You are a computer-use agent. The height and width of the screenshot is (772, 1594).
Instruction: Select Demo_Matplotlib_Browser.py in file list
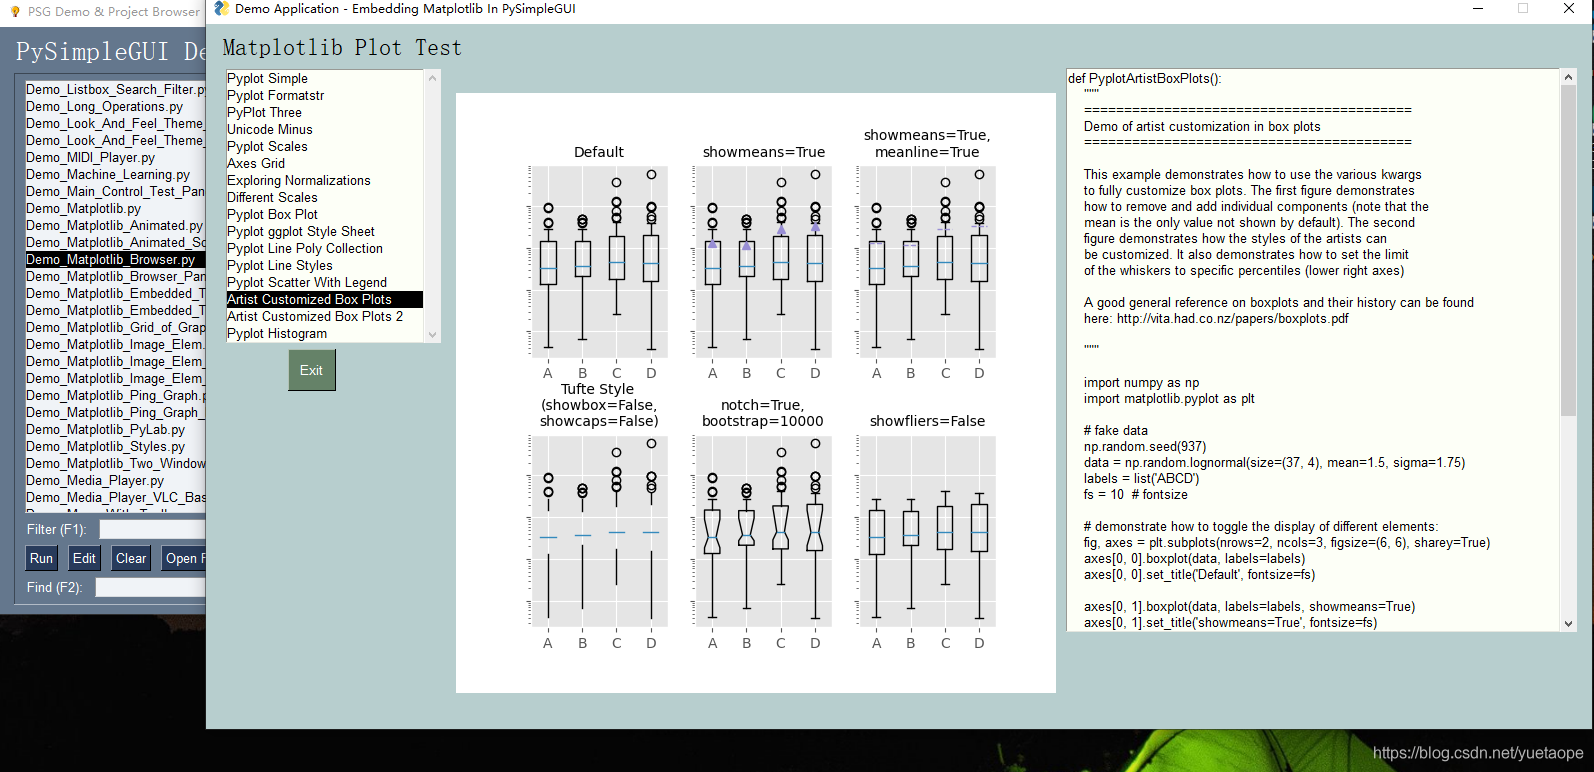[x=115, y=259]
